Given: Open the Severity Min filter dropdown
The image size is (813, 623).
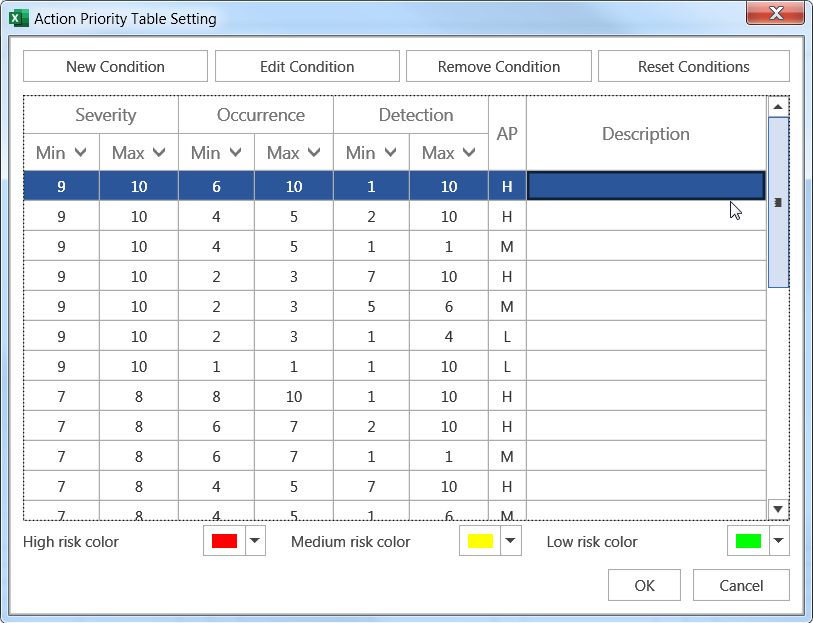Looking at the screenshot, I should tap(81, 153).
